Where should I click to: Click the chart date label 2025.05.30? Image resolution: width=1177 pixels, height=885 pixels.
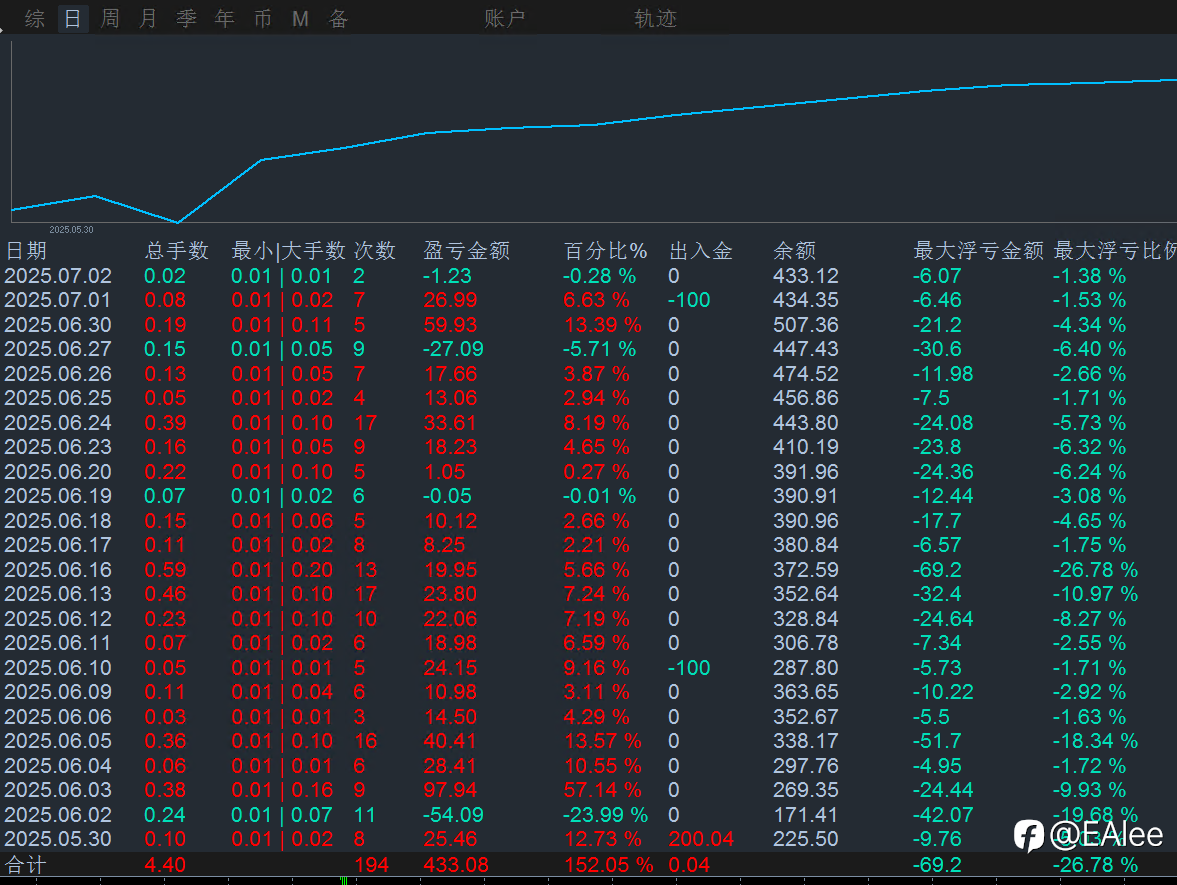coord(71,230)
